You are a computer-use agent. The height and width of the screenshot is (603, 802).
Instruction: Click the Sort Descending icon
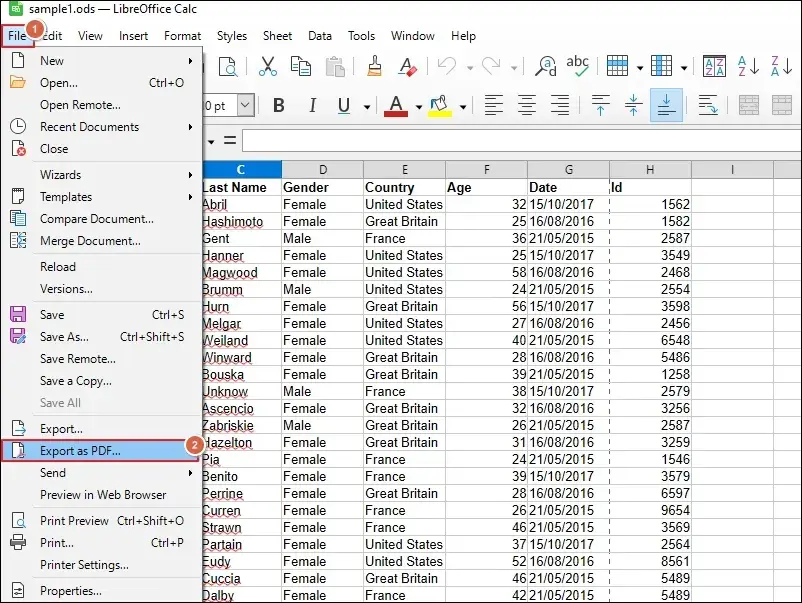tap(782, 66)
